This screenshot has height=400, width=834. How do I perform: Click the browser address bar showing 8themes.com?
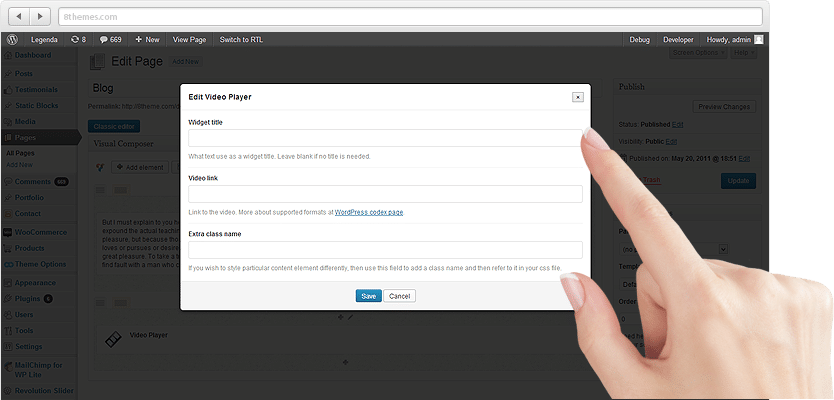[x=410, y=16]
